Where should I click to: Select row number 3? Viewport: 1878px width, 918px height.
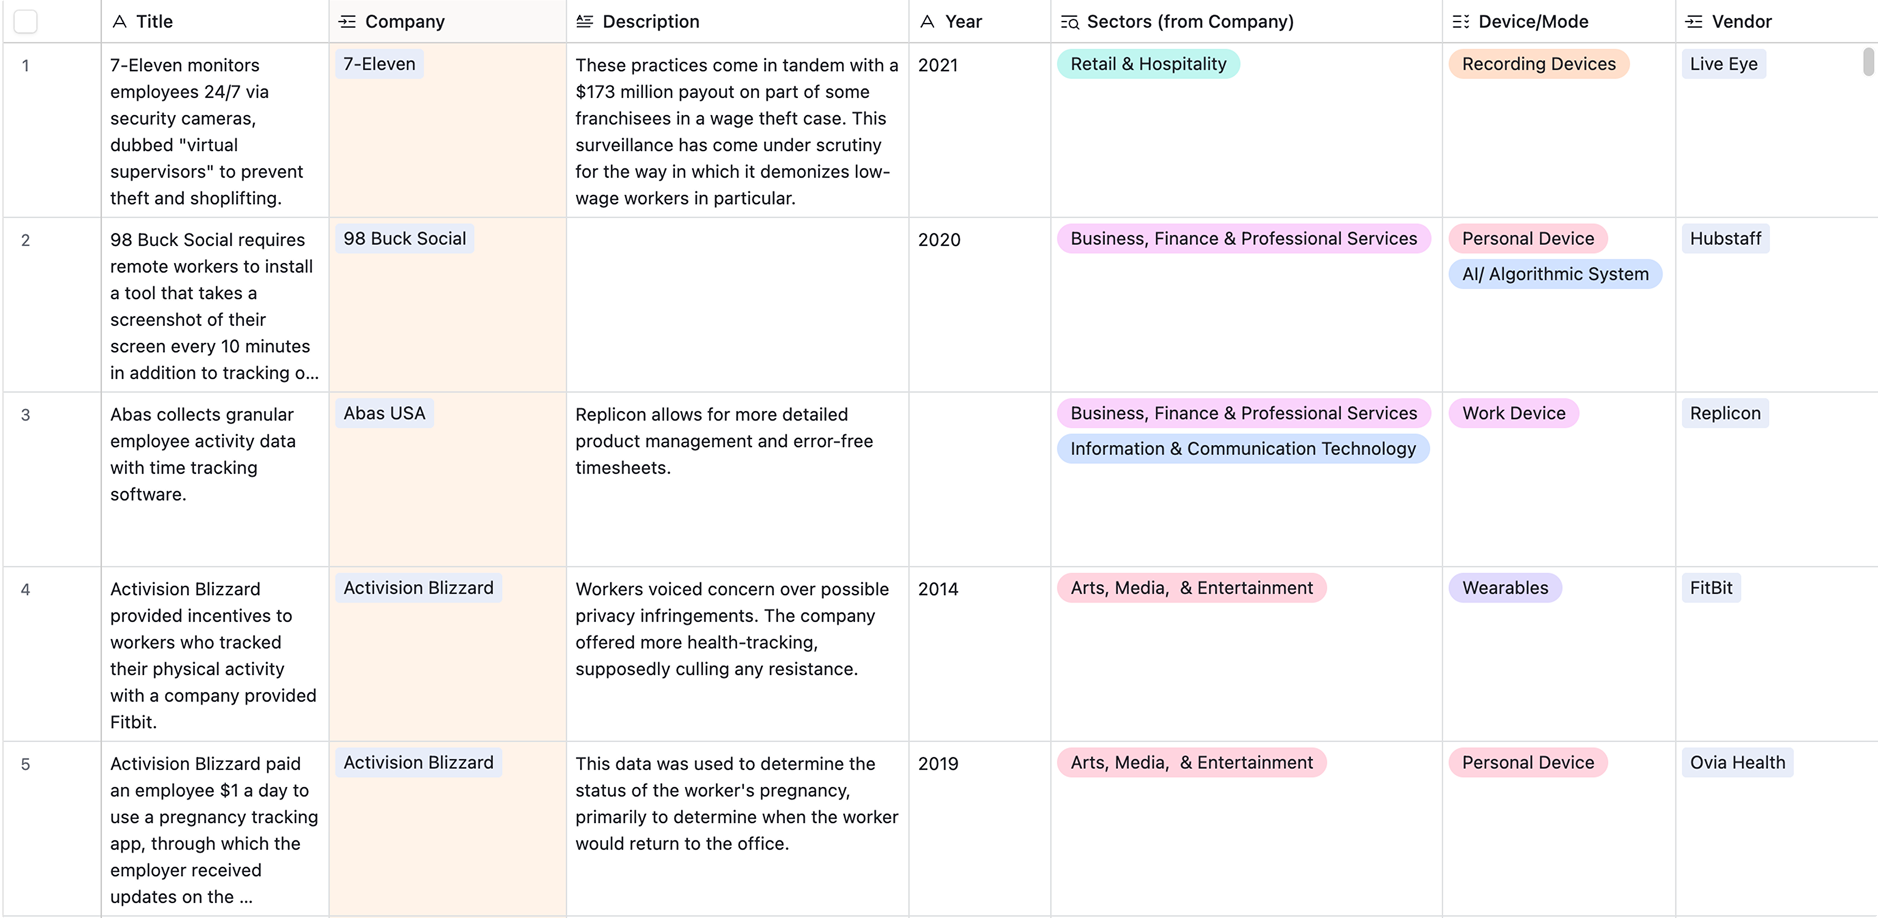pos(26,415)
